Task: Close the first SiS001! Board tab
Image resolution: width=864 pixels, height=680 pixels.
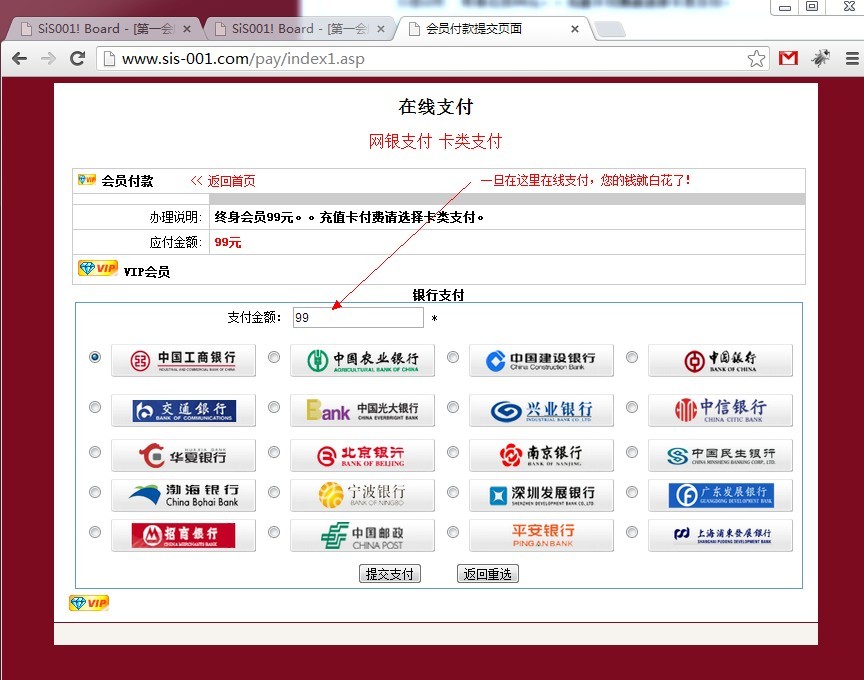Action: pos(187,29)
